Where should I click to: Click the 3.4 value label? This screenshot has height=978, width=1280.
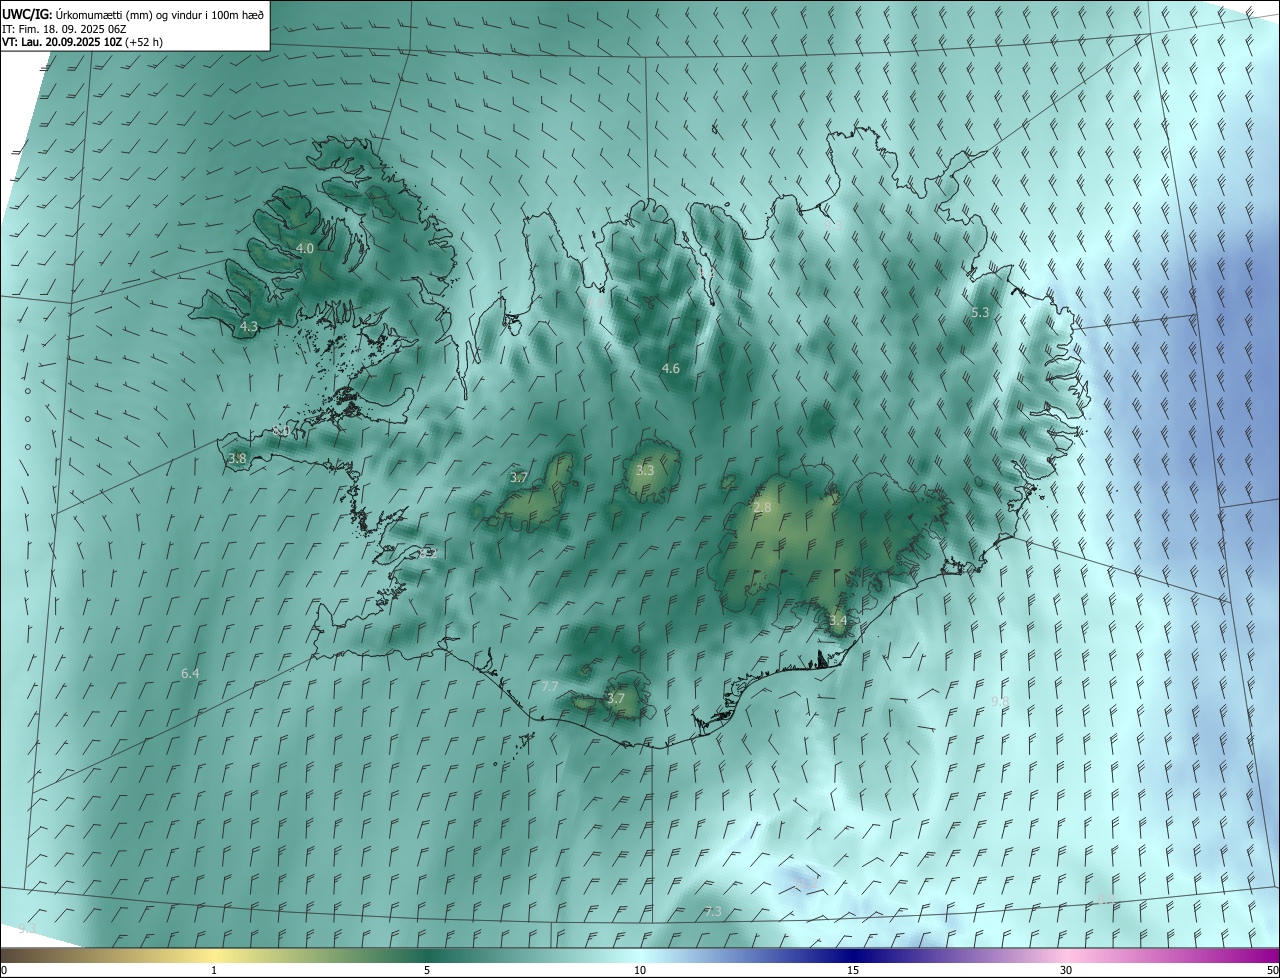tap(838, 621)
